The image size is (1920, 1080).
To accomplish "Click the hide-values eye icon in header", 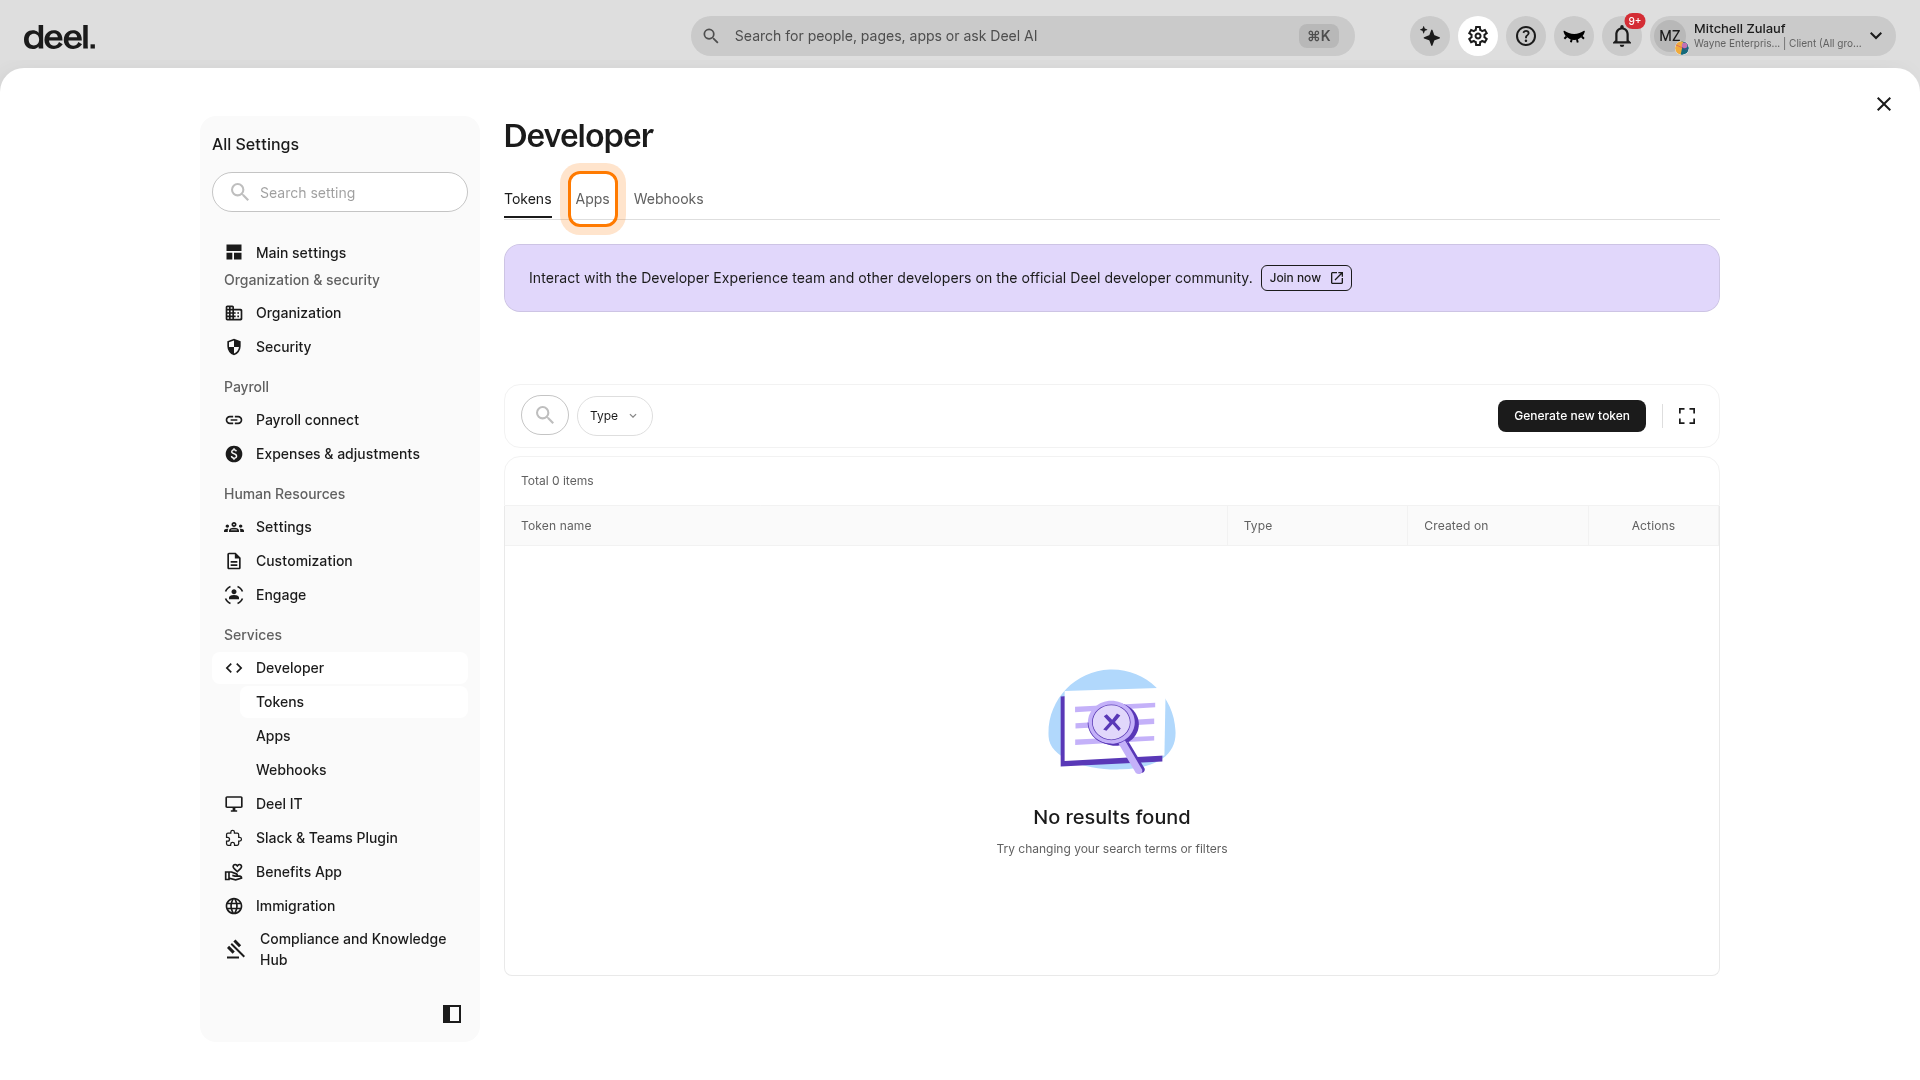I will coord(1574,36).
